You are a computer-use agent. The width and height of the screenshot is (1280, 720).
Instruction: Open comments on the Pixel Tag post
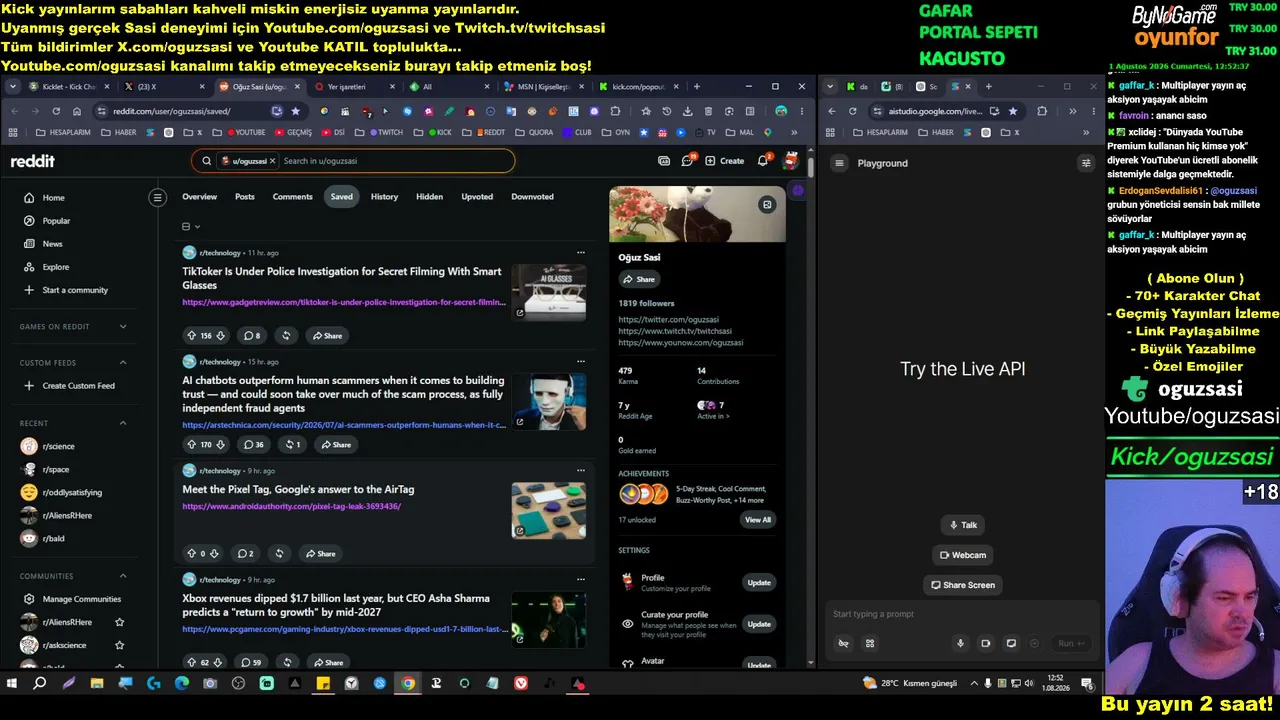(245, 553)
